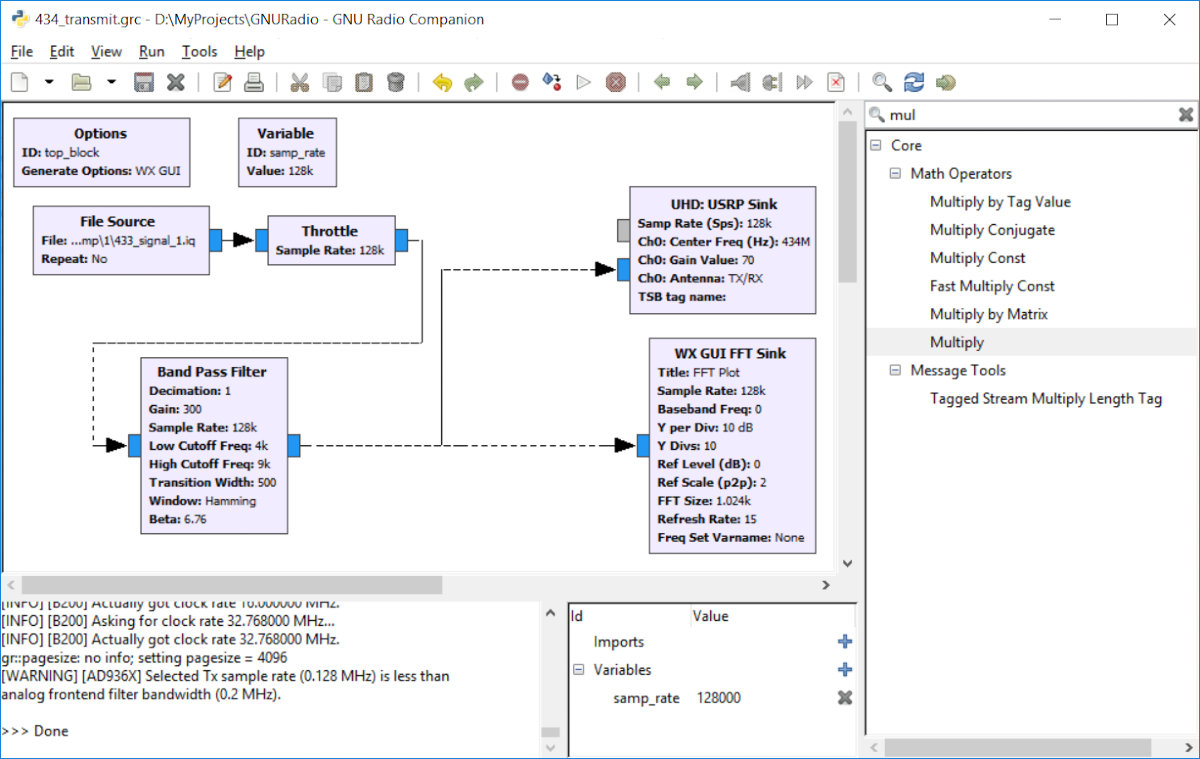Click the canvas horizontal scrollbar

[x=232, y=585]
